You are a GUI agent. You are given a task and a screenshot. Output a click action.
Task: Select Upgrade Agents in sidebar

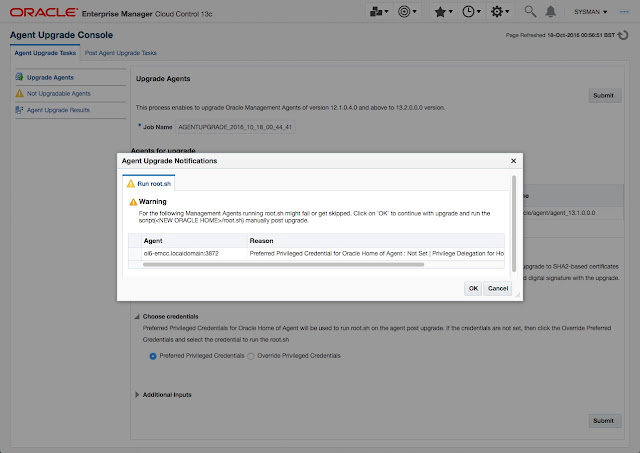pos(50,77)
